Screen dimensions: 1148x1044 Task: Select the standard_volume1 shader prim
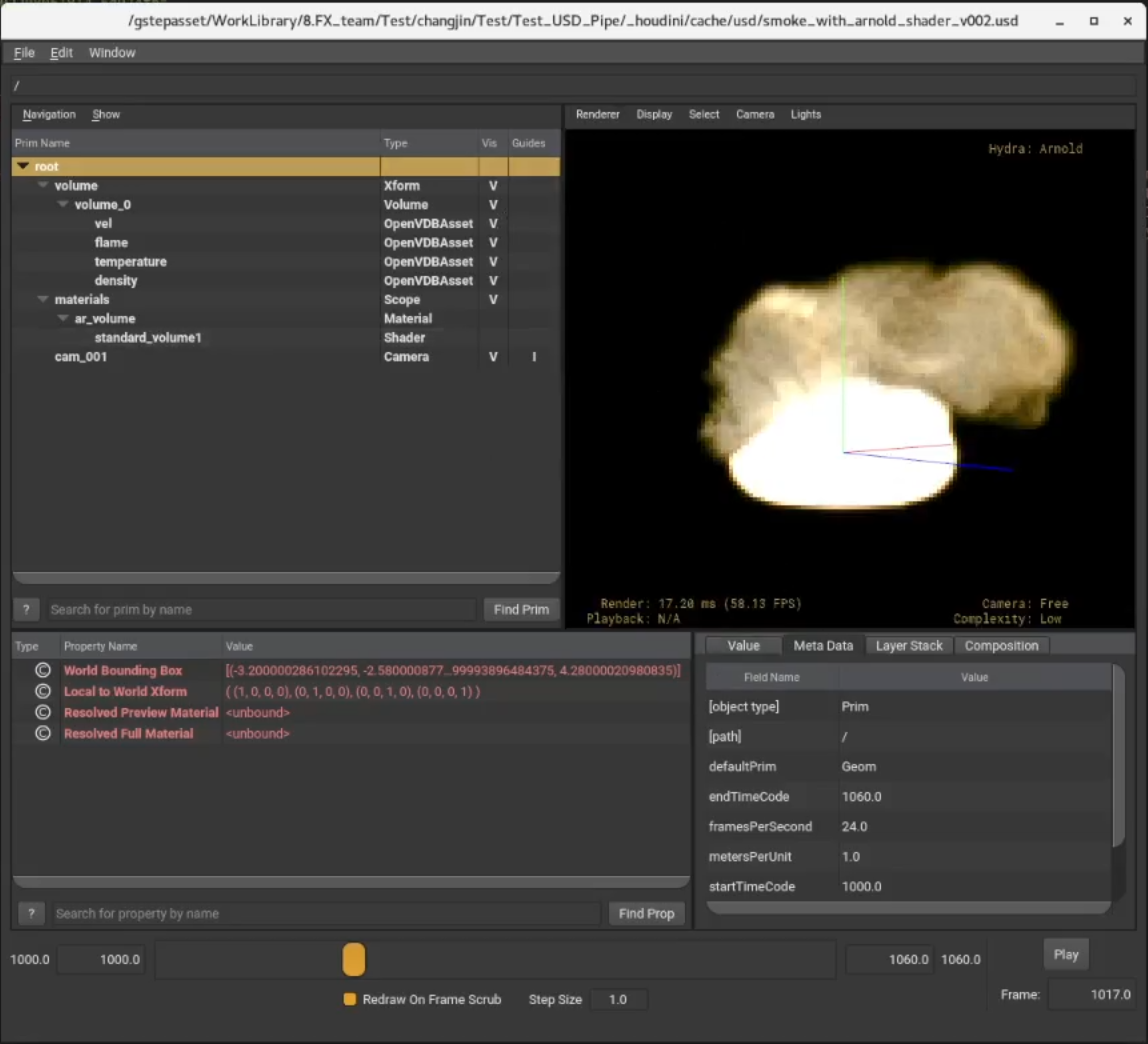pyautogui.click(x=148, y=338)
